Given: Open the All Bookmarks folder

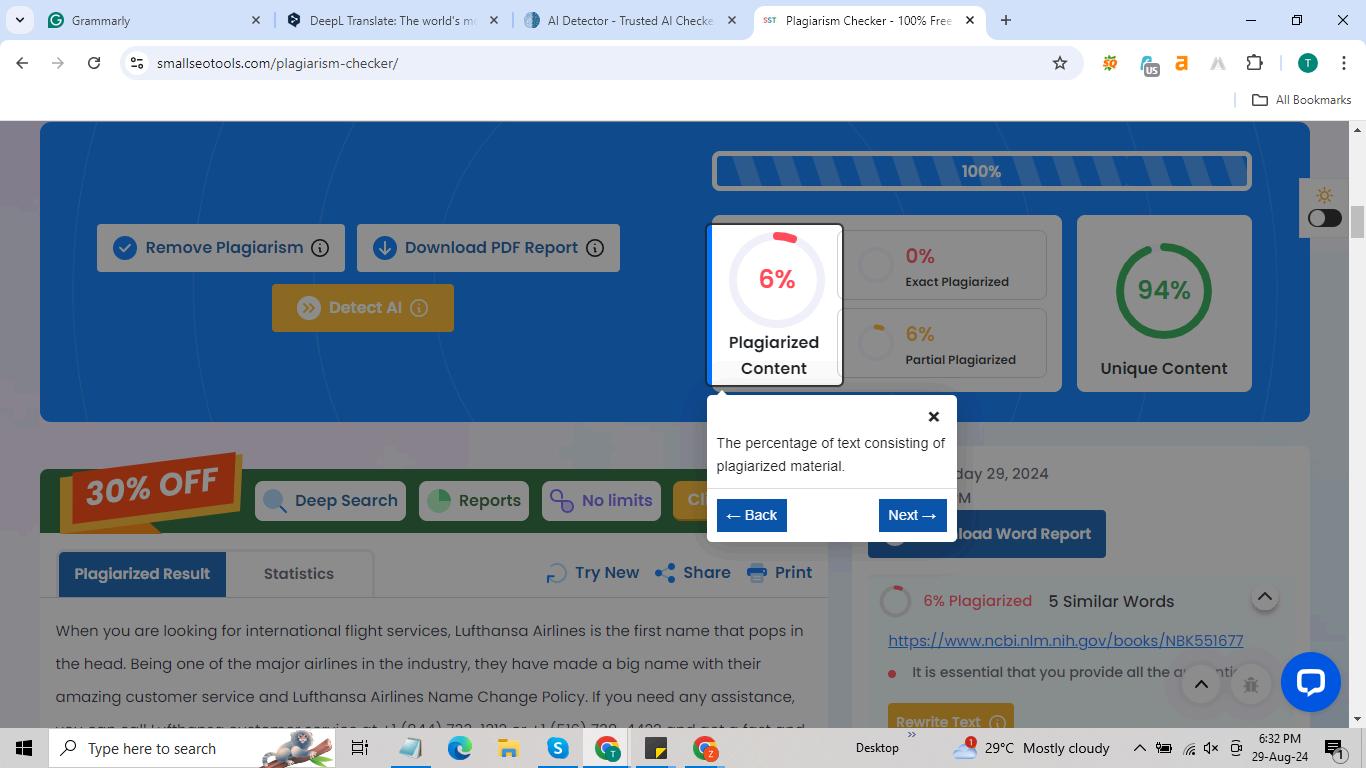Looking at the screenshot, I should tap(1301, 100).
